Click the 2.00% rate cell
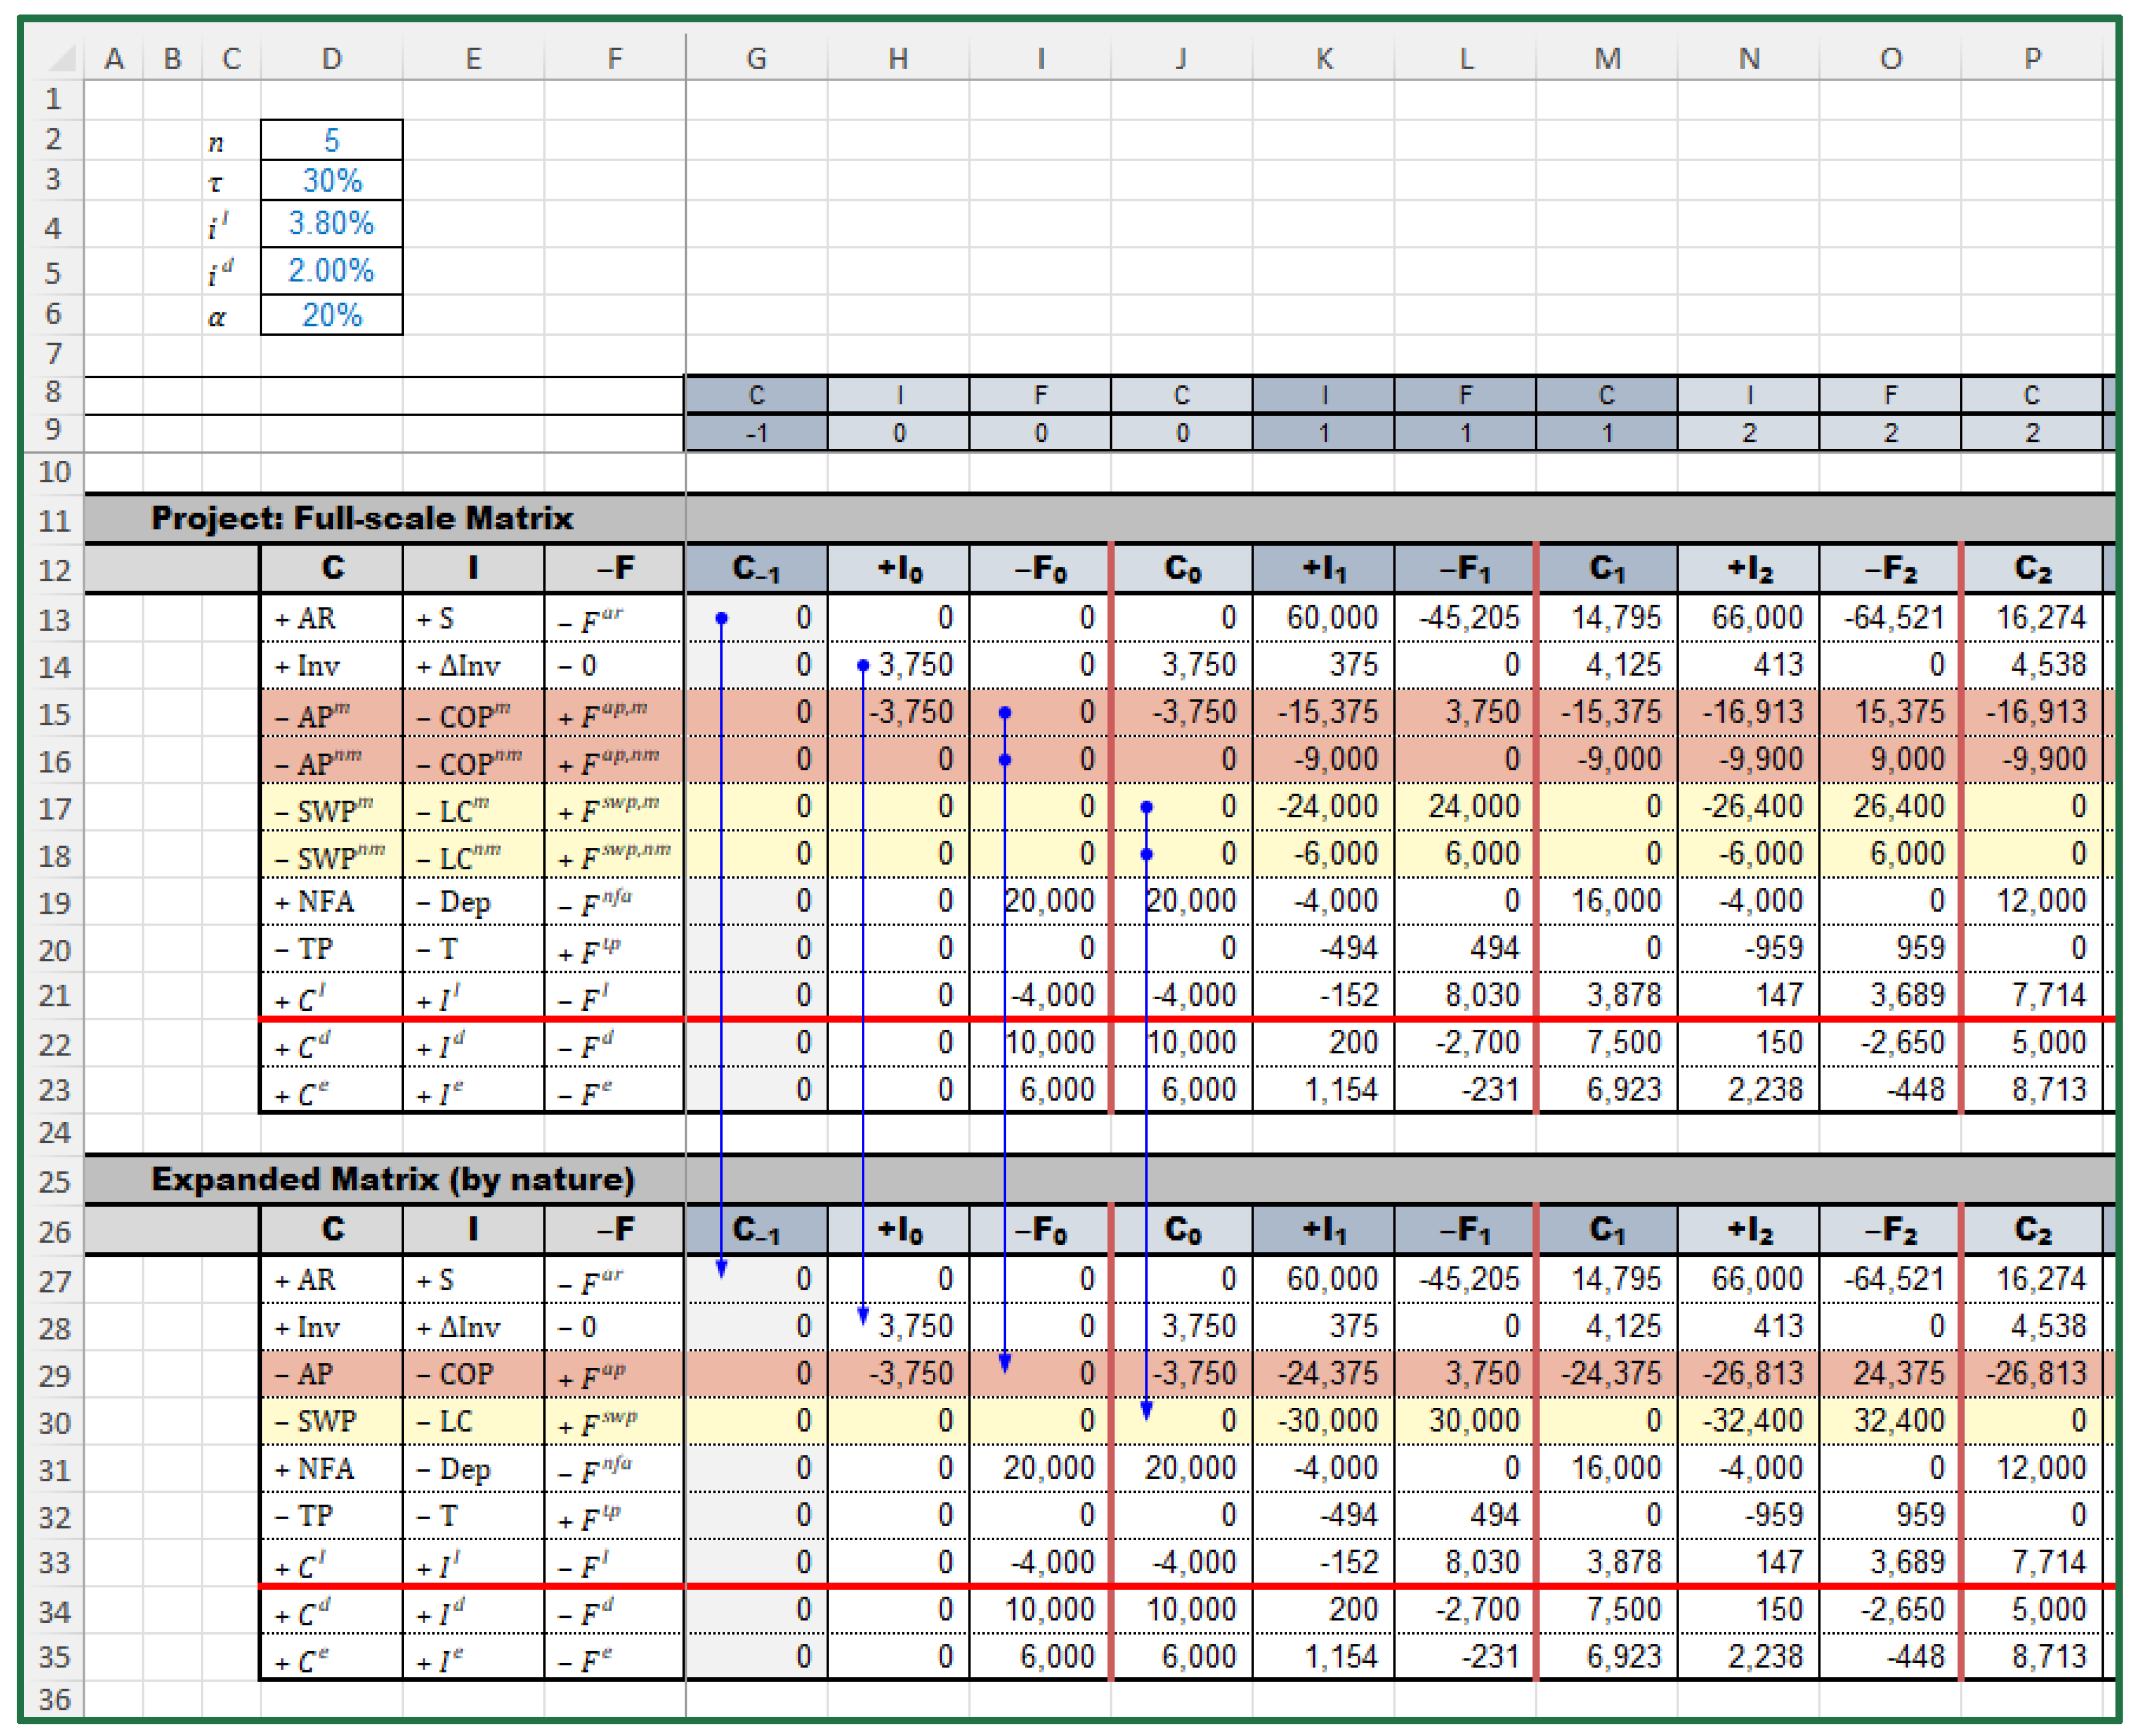Image resolution: width=2140 pixels, height=1736 pixels. (331, 270)
